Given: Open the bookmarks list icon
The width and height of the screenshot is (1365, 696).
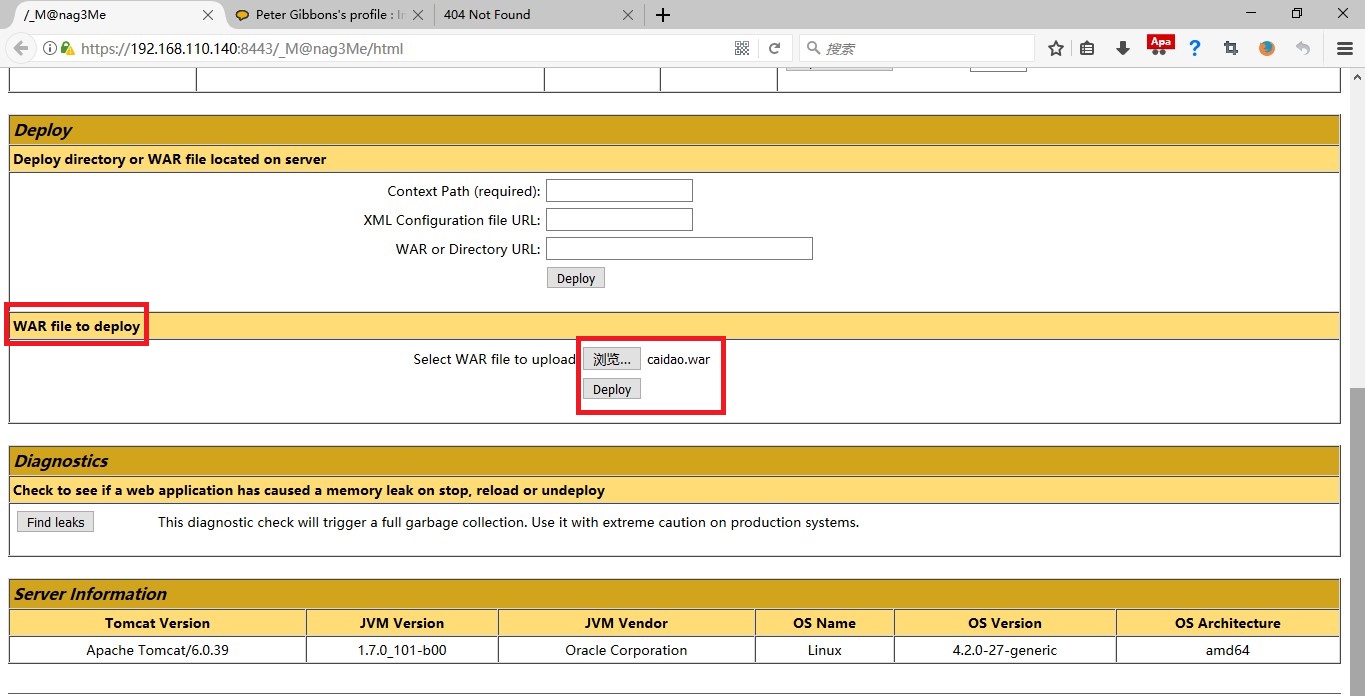Looking at the screenshot, I should pos(1088,48).
